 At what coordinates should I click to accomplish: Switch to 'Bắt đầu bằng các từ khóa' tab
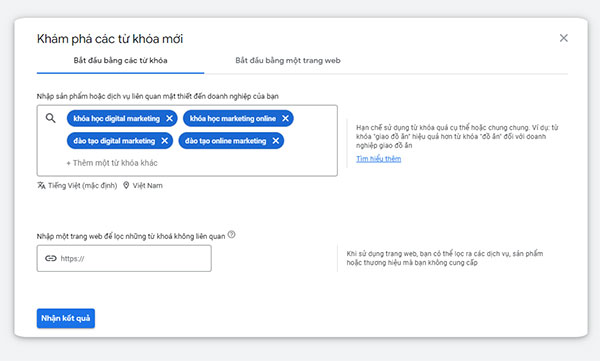click(120, 60)
